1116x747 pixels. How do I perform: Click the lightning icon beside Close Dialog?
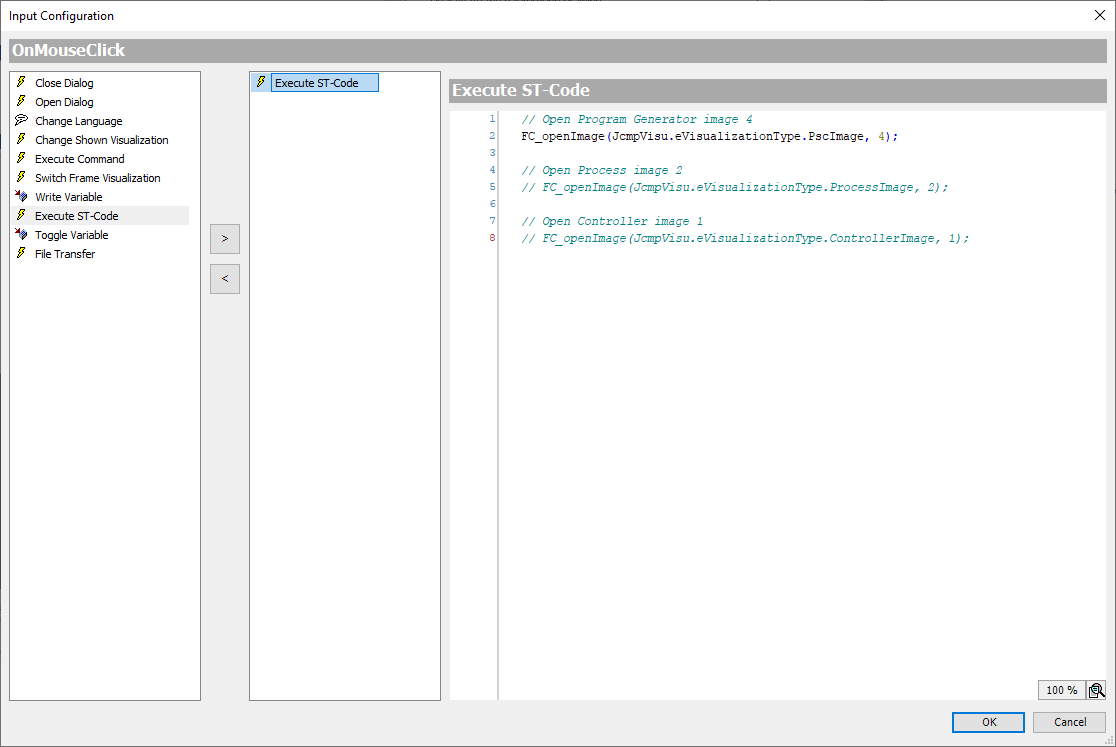pos(21,83)
